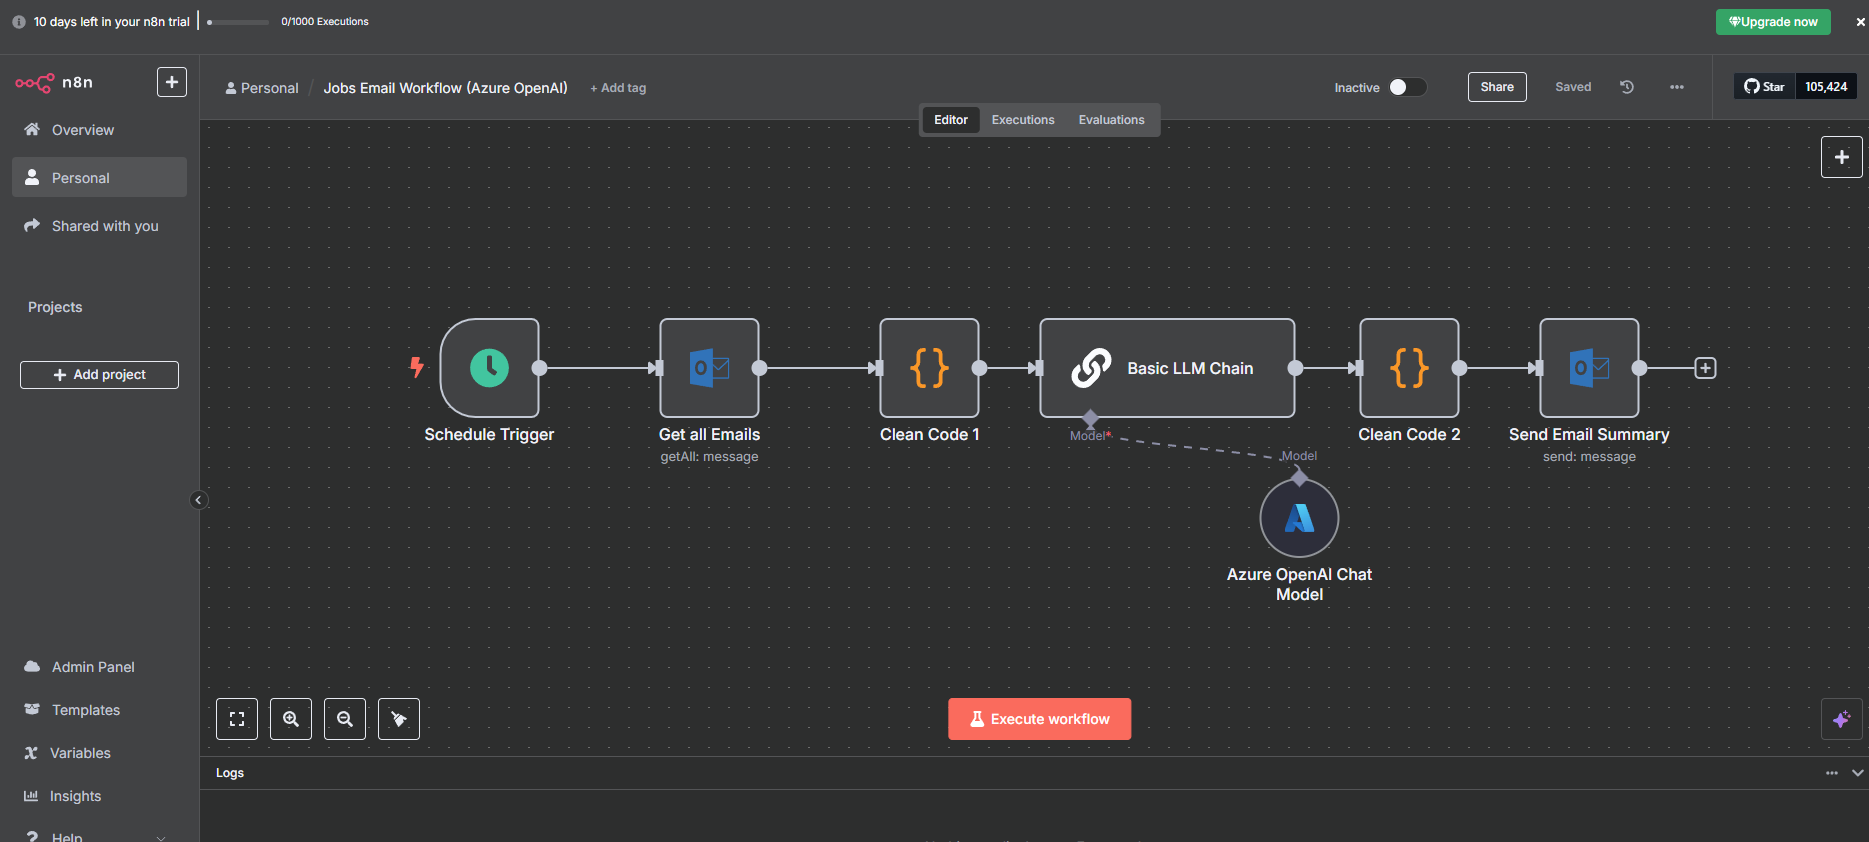Open the Admin Panel
The width and height of the screenshot is (1869, 842).
(x=99, y=667)
